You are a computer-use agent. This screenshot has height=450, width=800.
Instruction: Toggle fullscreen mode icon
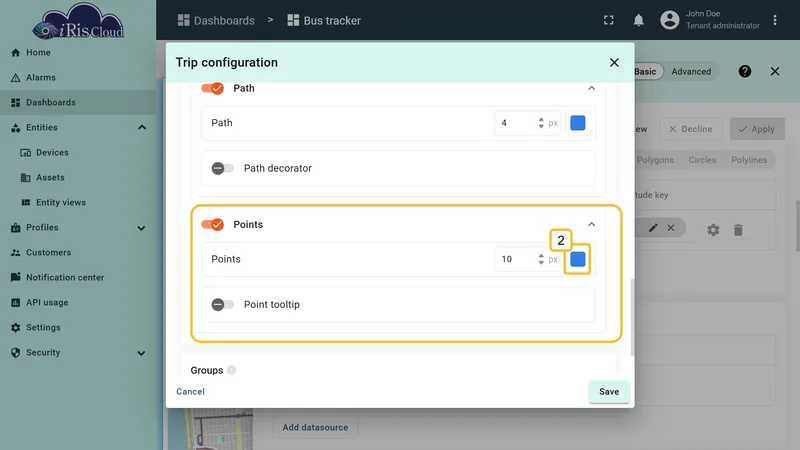click(609, 20)
